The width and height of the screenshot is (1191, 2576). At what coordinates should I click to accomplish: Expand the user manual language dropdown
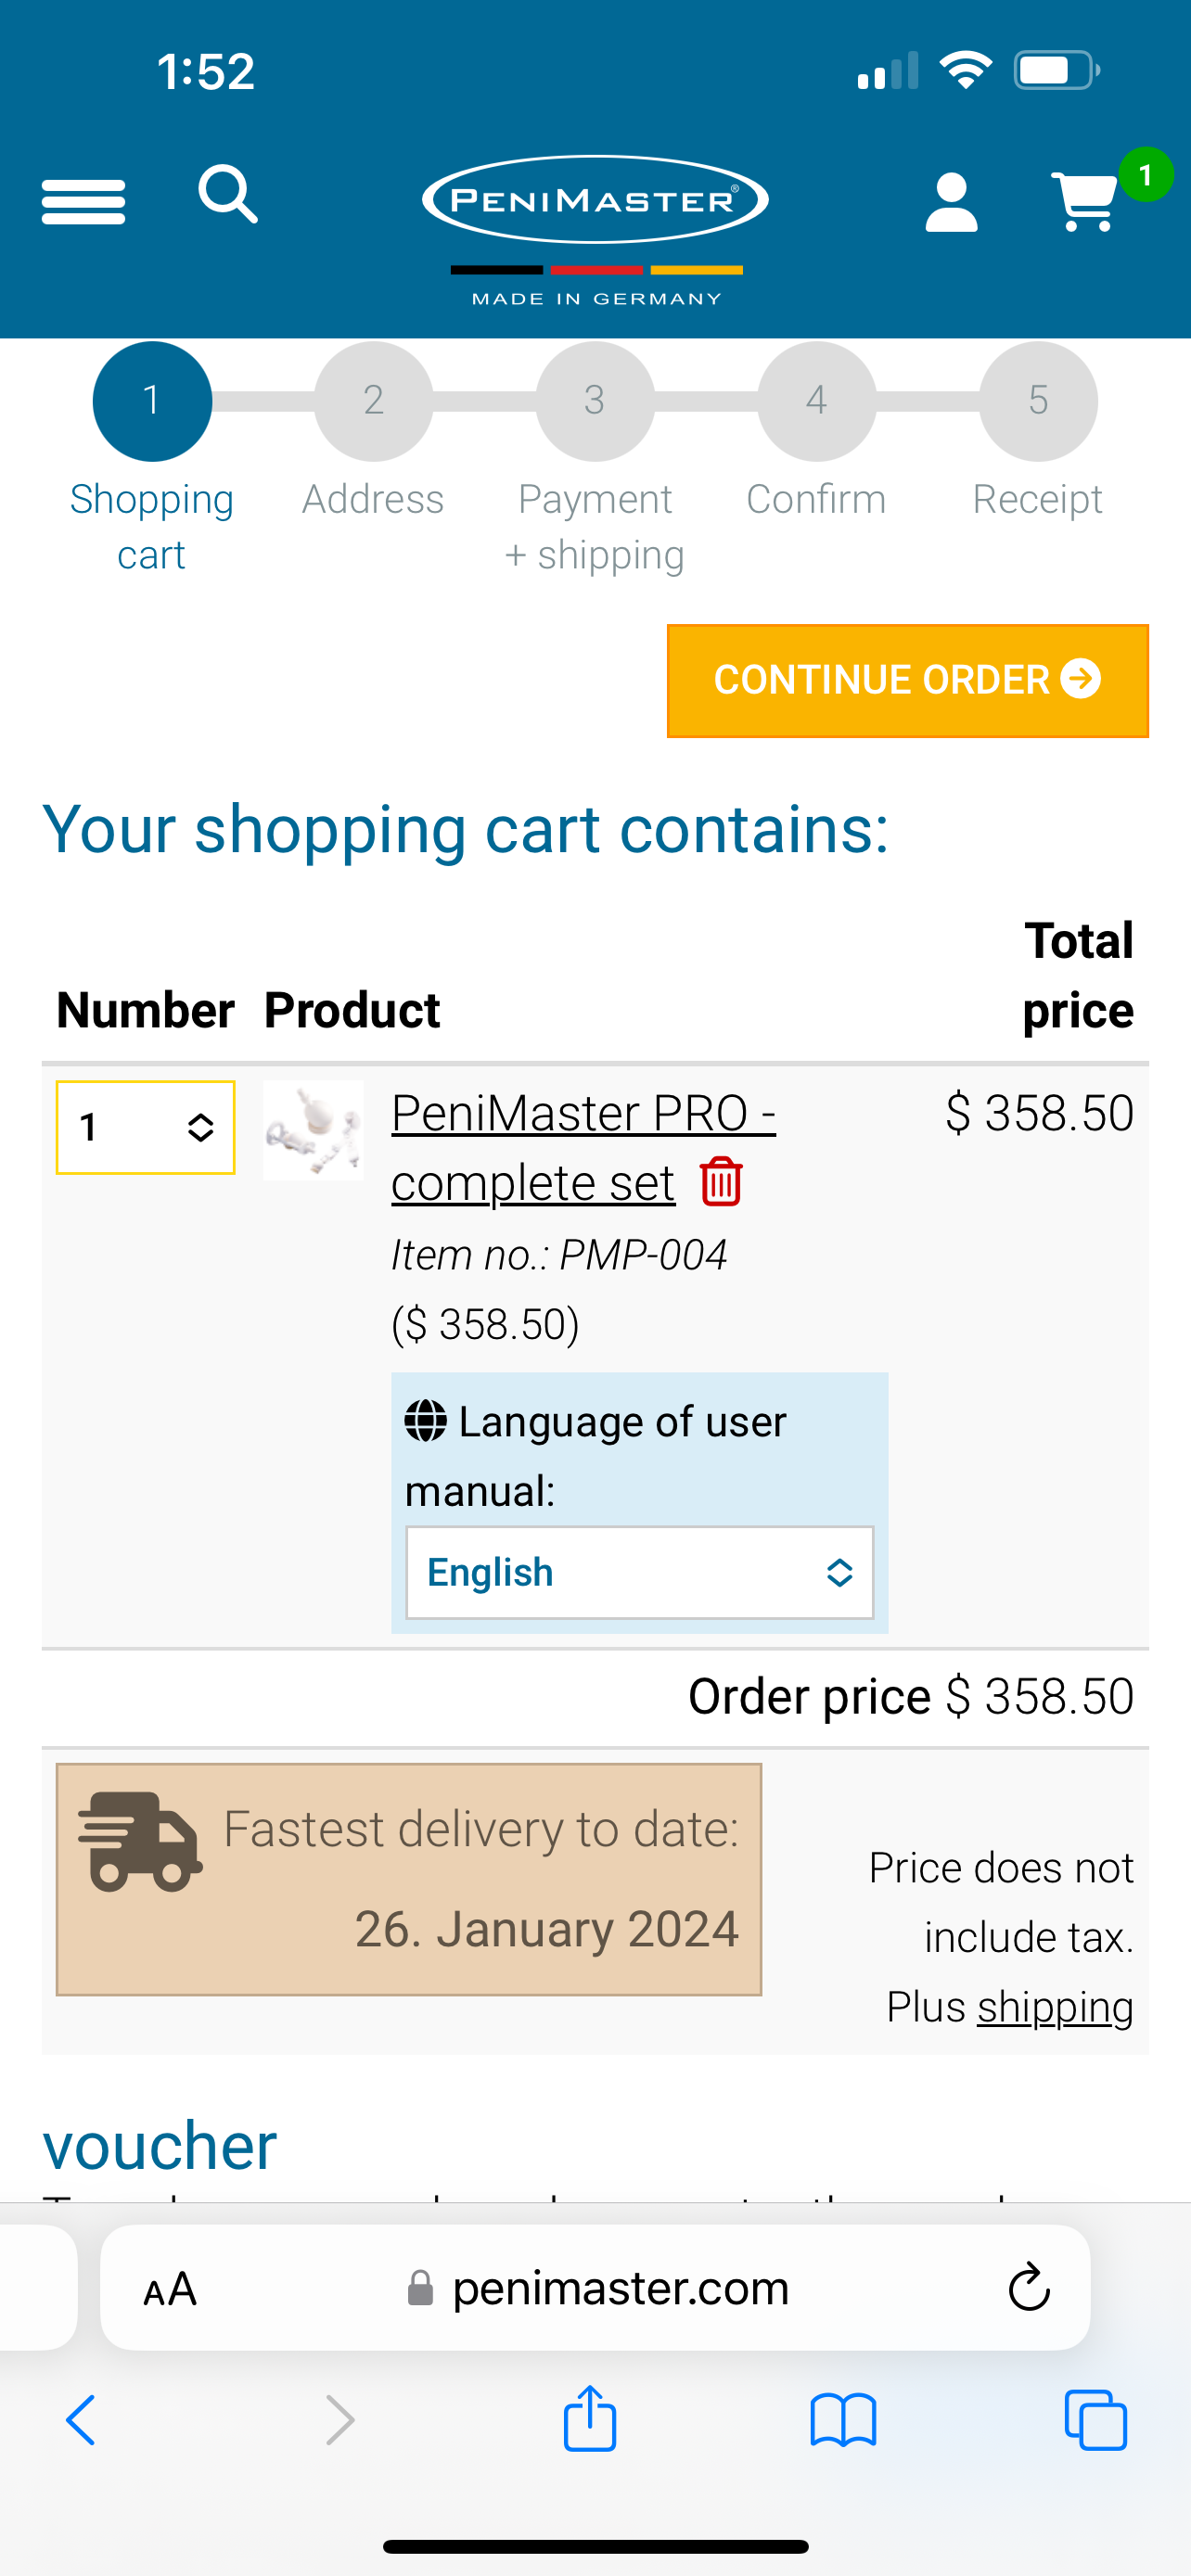639,1572
